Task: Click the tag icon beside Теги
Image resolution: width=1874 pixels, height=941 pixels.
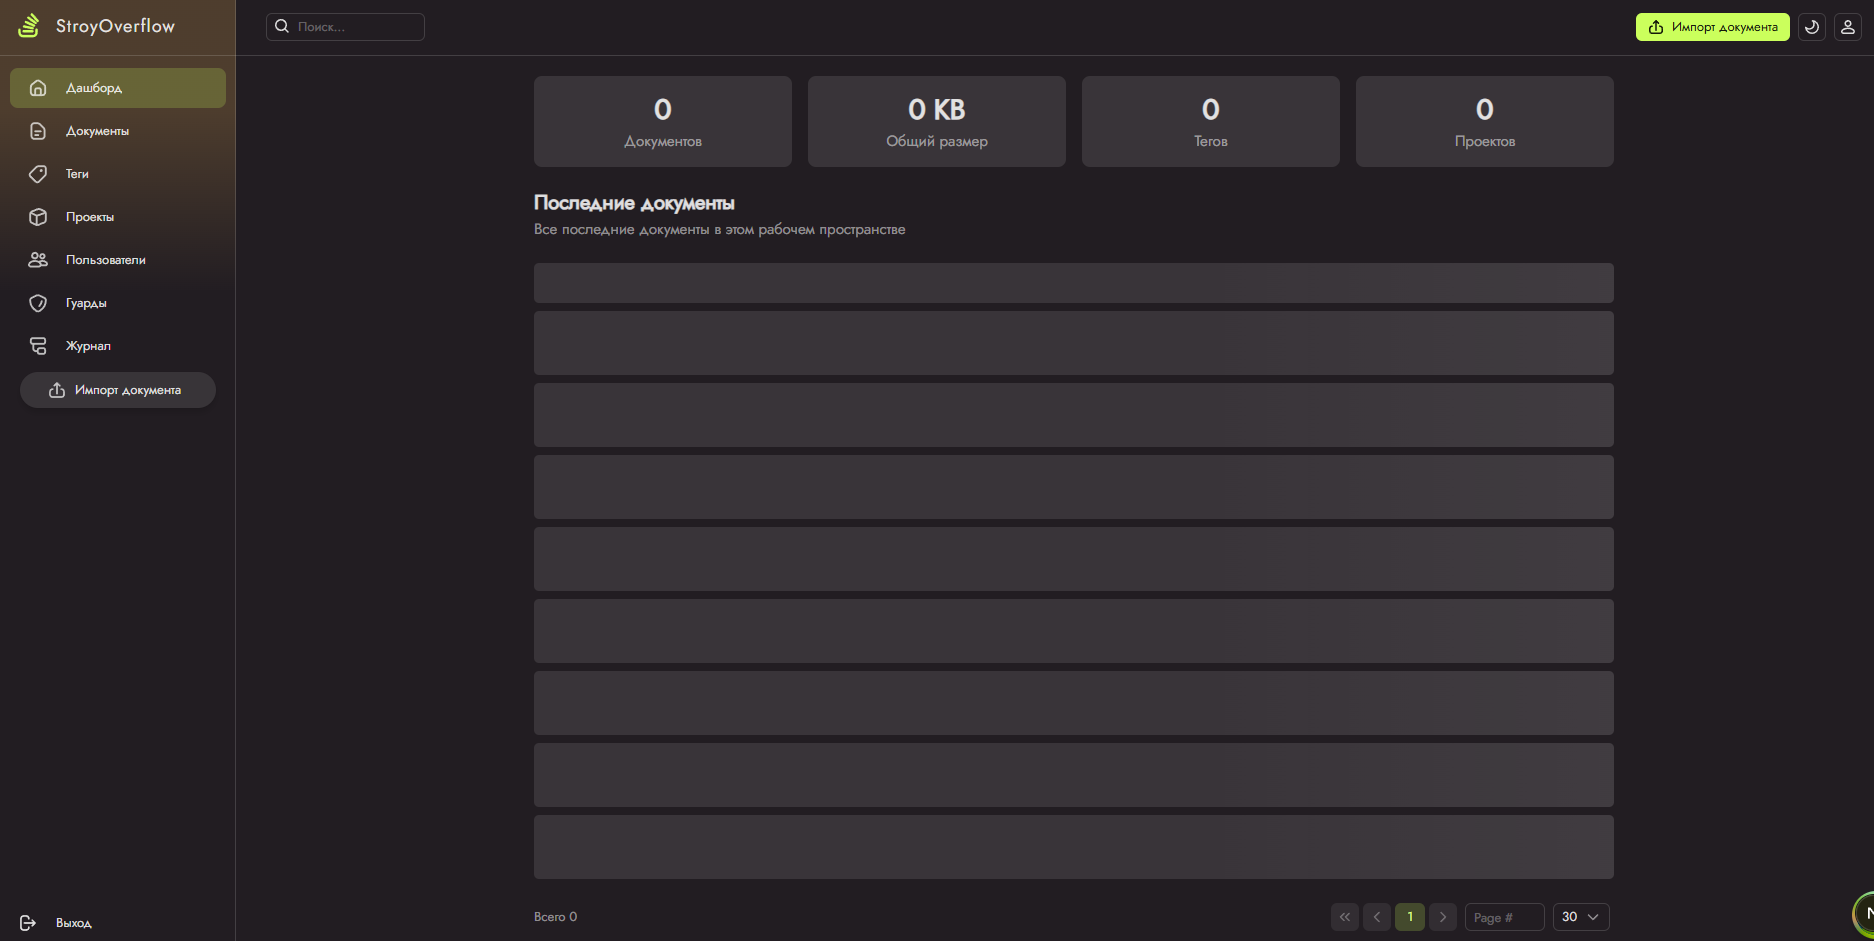Action: pos(38,174)
